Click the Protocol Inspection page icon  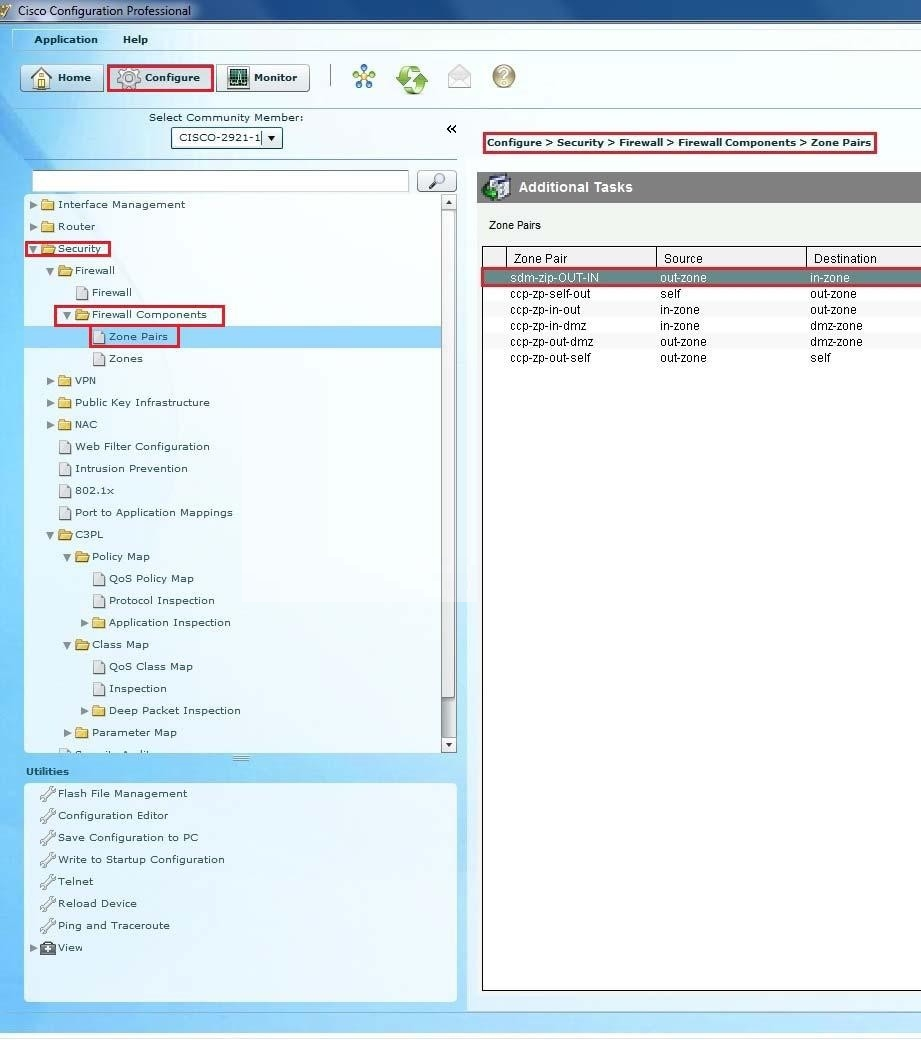[x=99, y=601]
